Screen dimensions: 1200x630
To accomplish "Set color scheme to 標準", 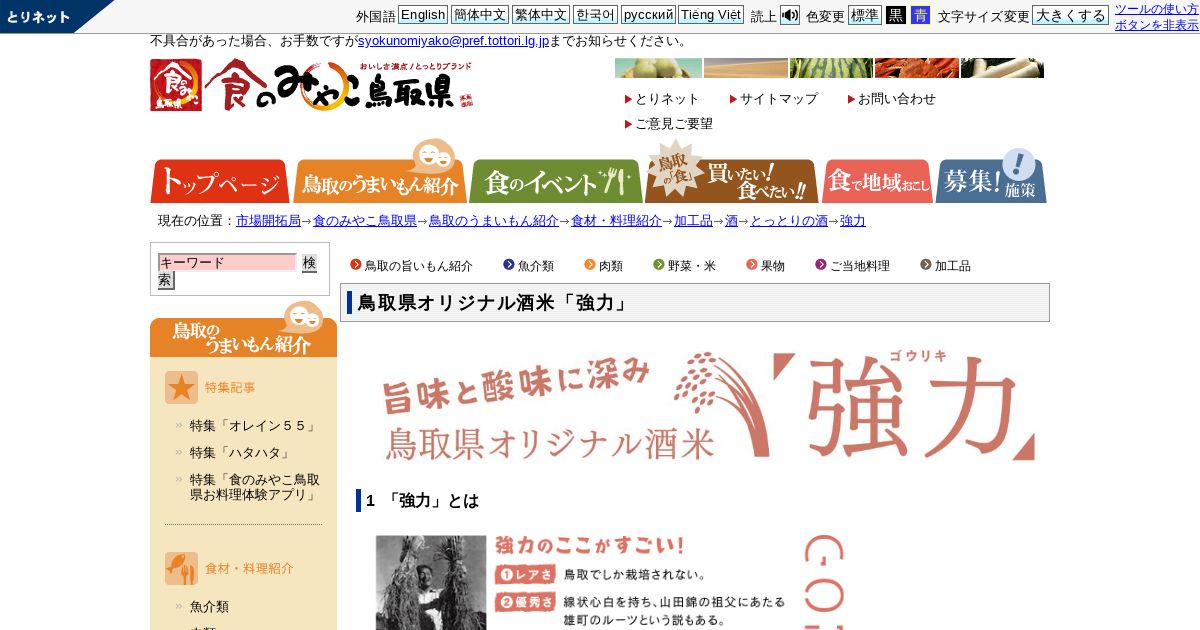I will tap(864, 15).
